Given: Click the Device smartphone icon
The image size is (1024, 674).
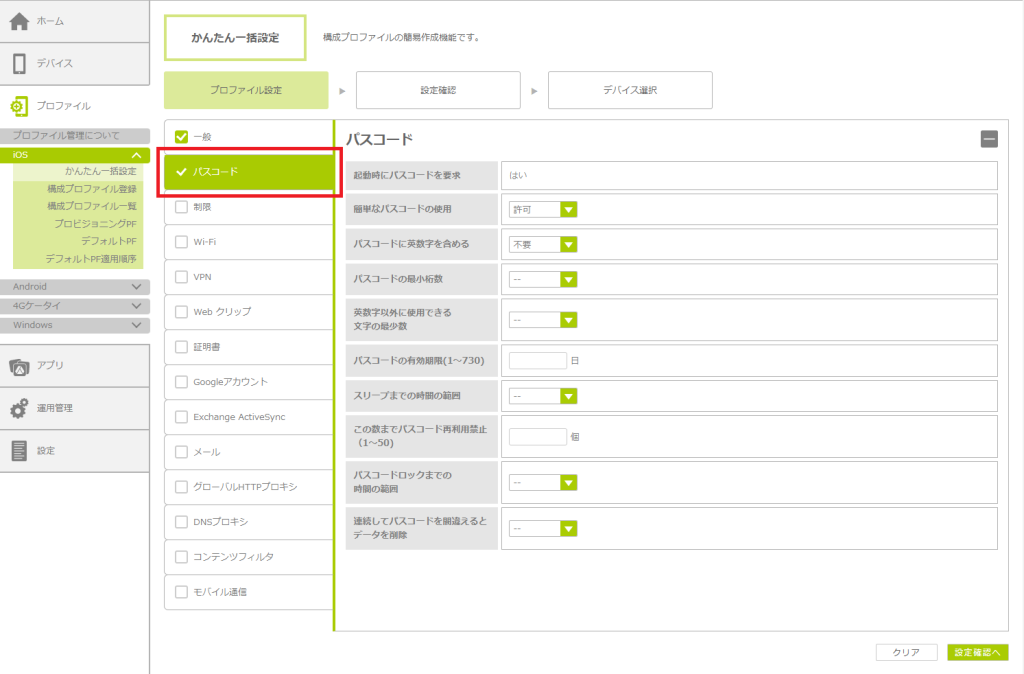Looking at the screenshot, I should 19,64.
